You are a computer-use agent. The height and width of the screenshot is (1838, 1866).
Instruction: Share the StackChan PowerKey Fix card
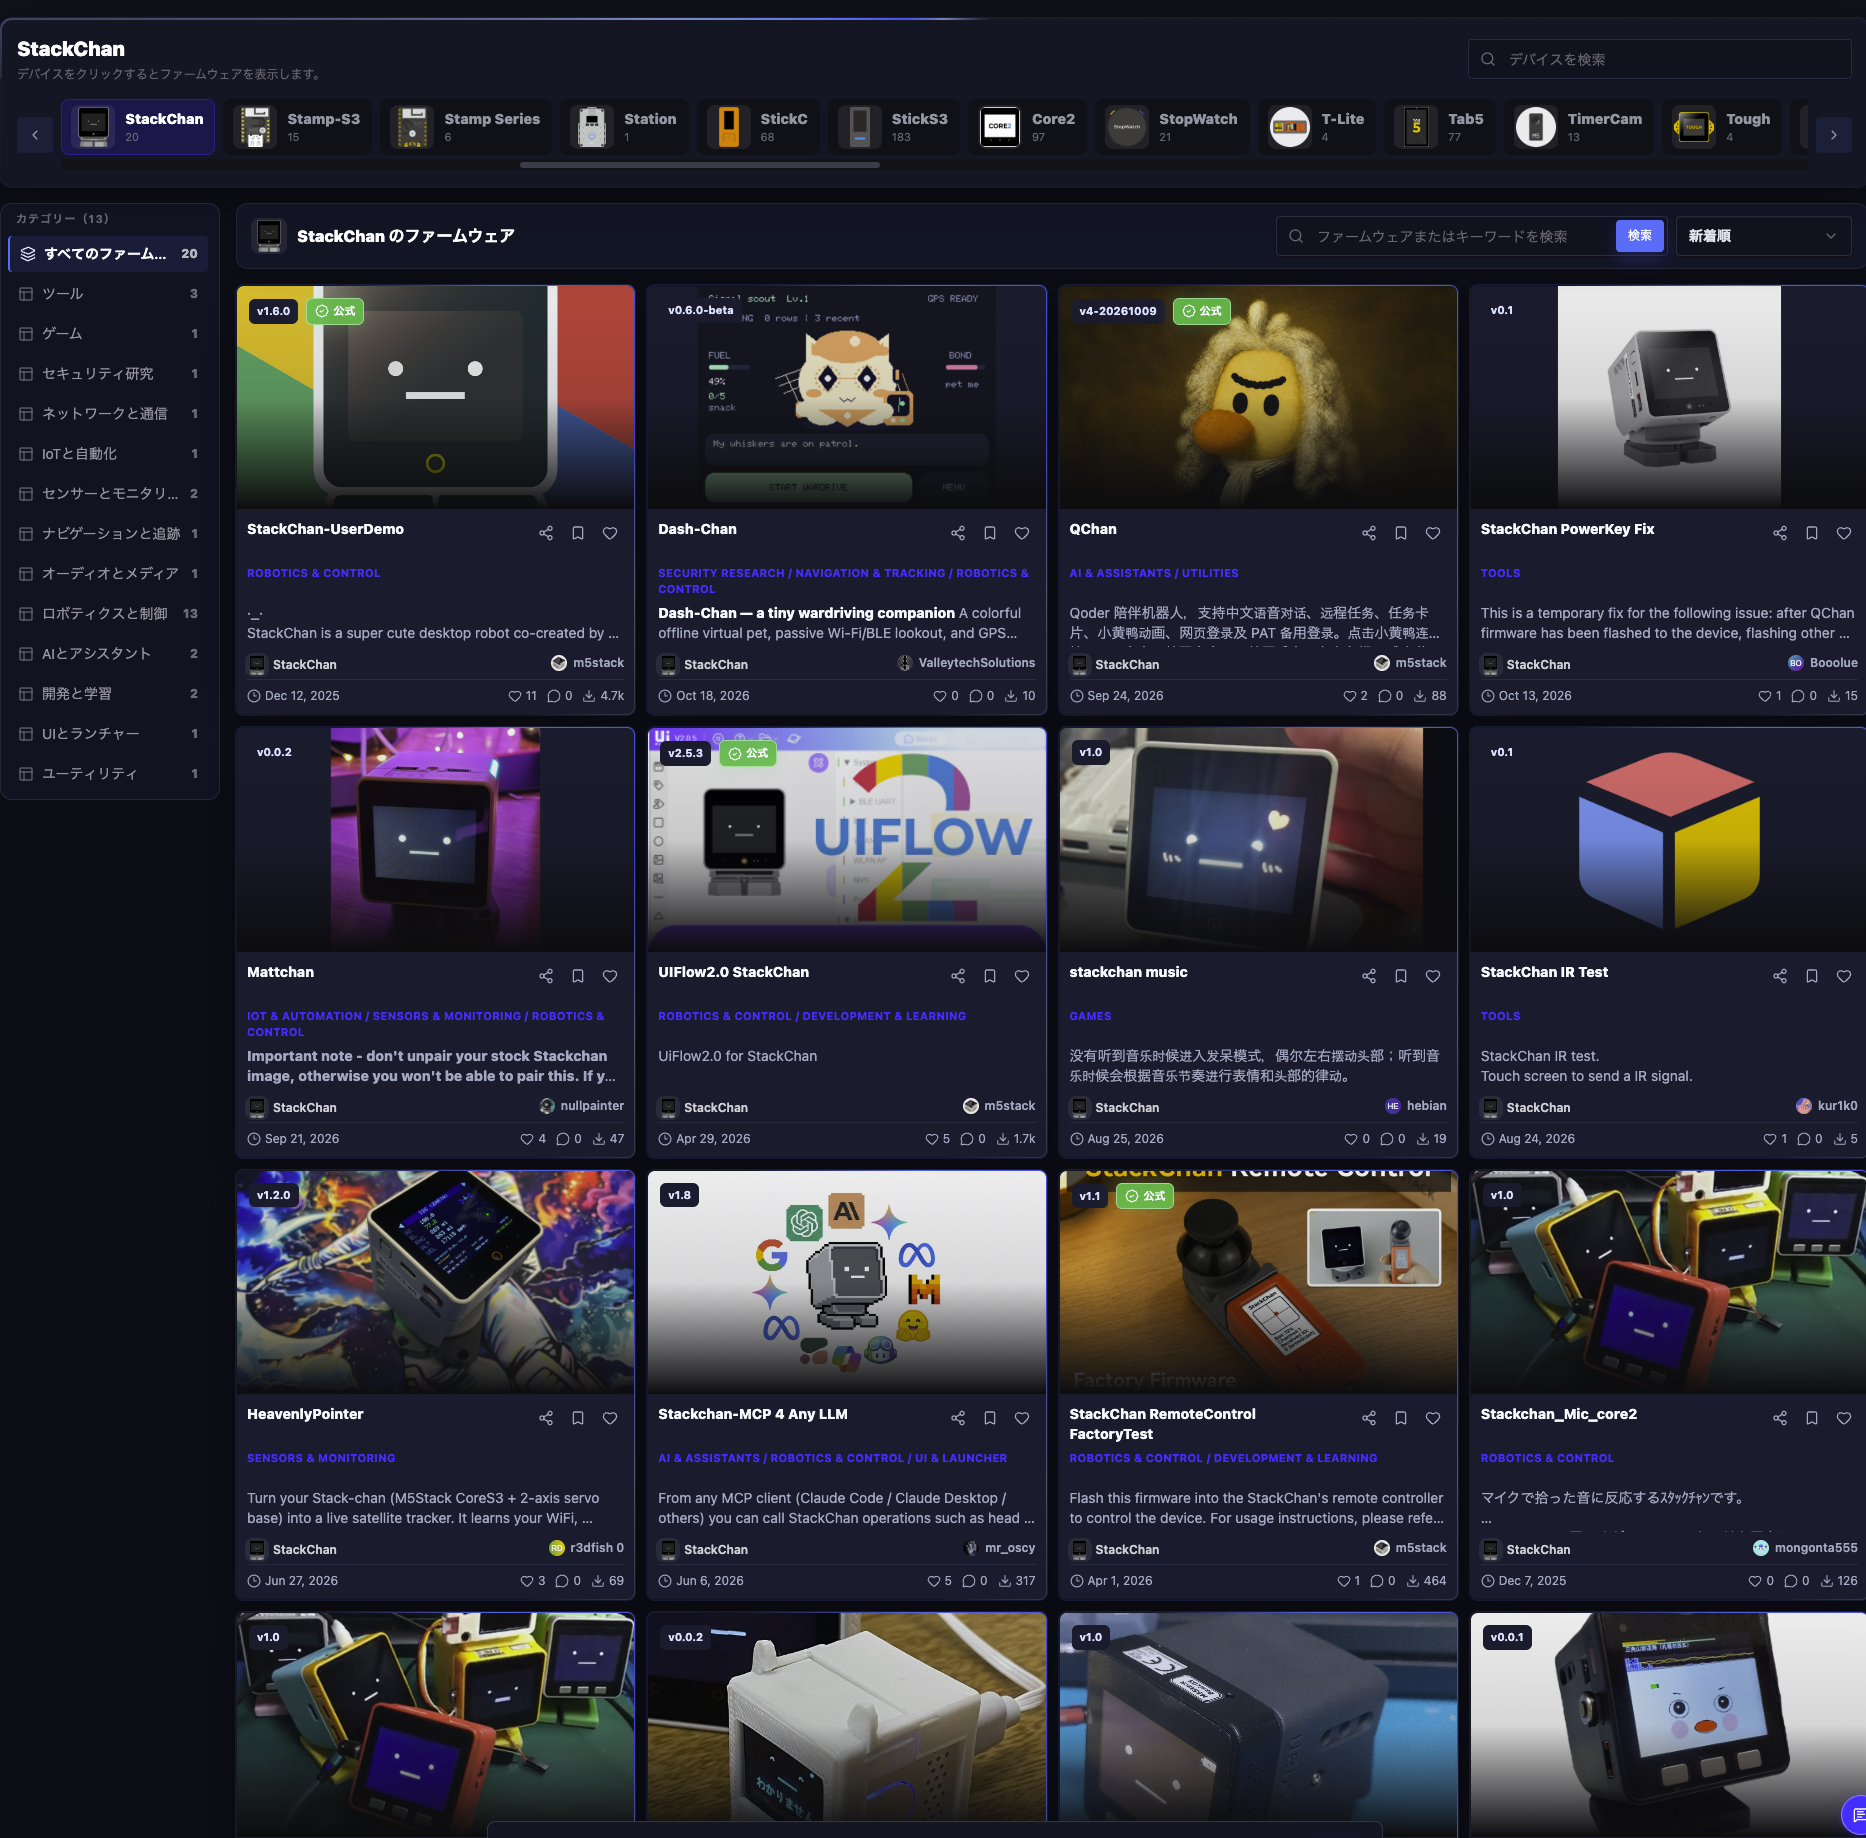pyautogui.click(x=1780, y=533)
